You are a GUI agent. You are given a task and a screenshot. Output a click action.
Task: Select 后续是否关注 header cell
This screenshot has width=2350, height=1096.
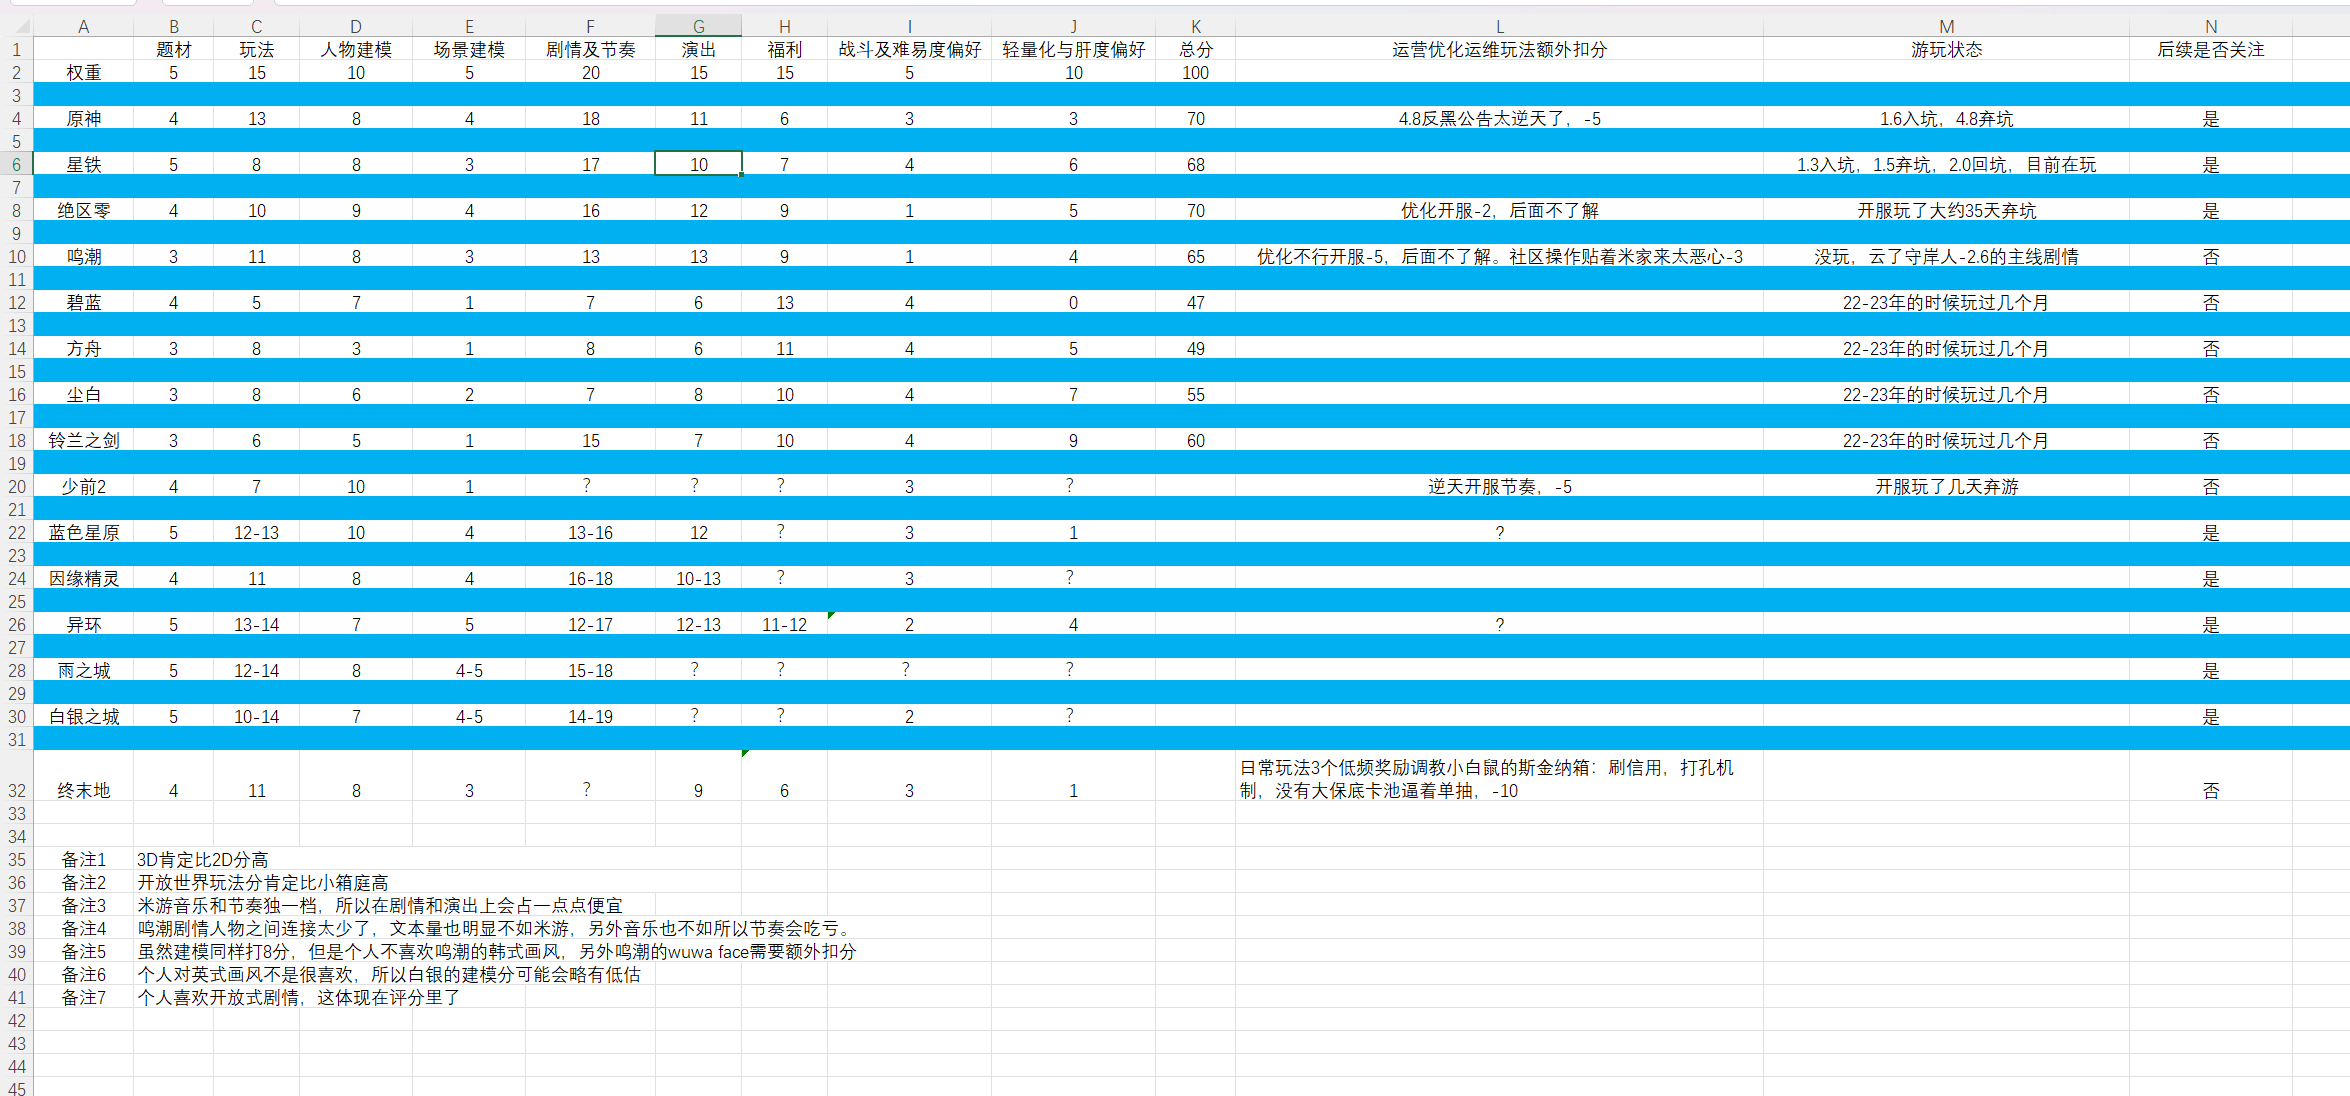tap(2210, 49)
